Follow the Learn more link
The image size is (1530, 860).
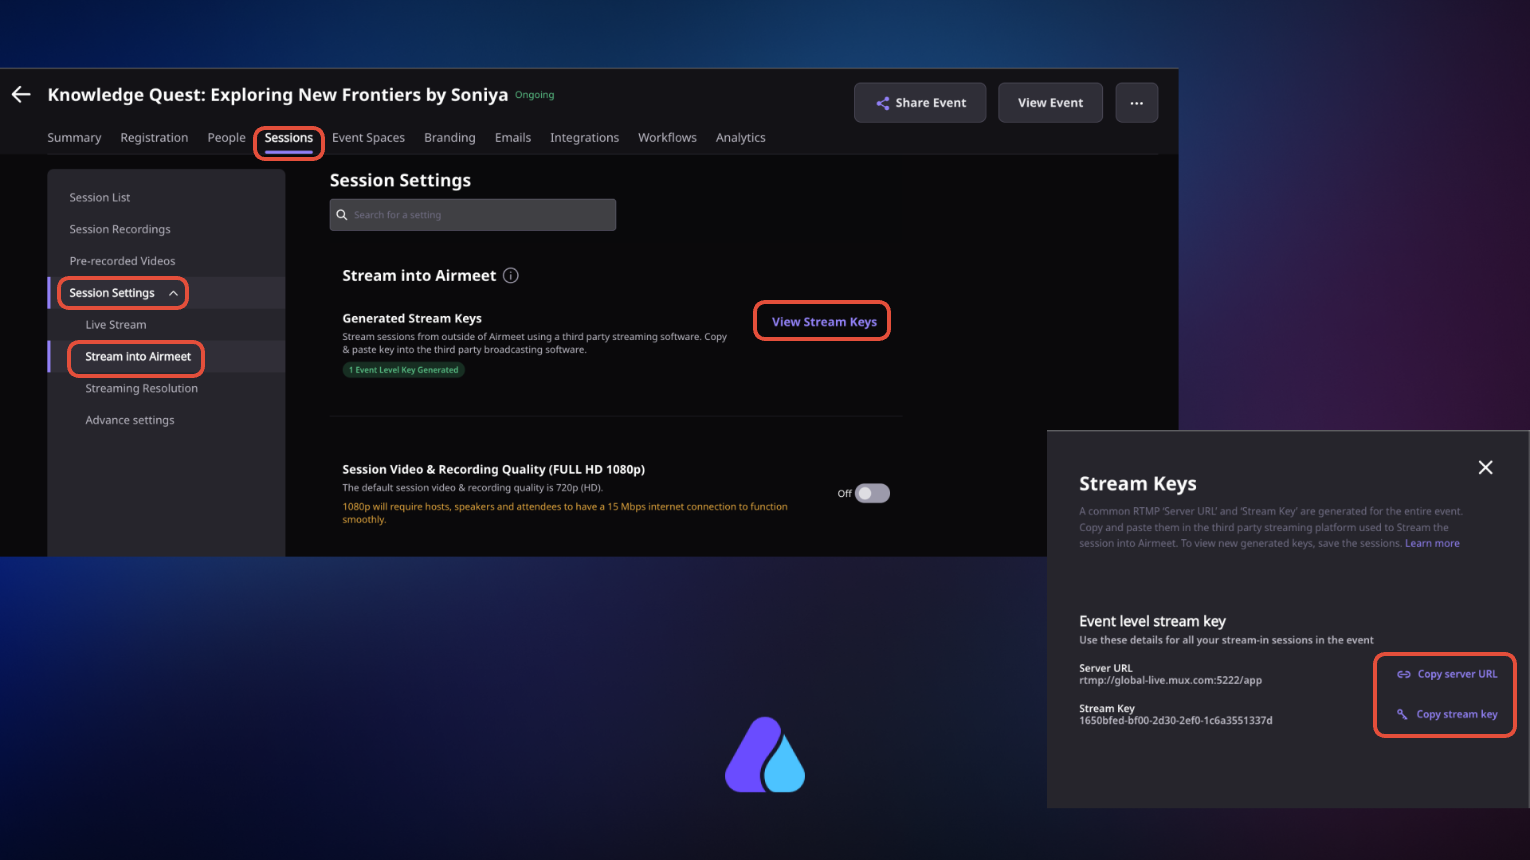[x=1432, y=544]
